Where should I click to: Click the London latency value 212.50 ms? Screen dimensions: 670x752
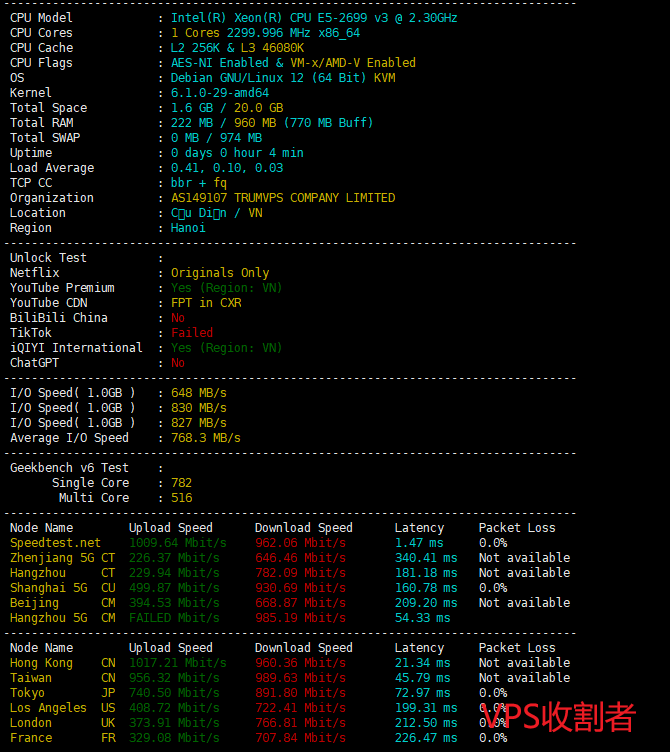(425, 723)
